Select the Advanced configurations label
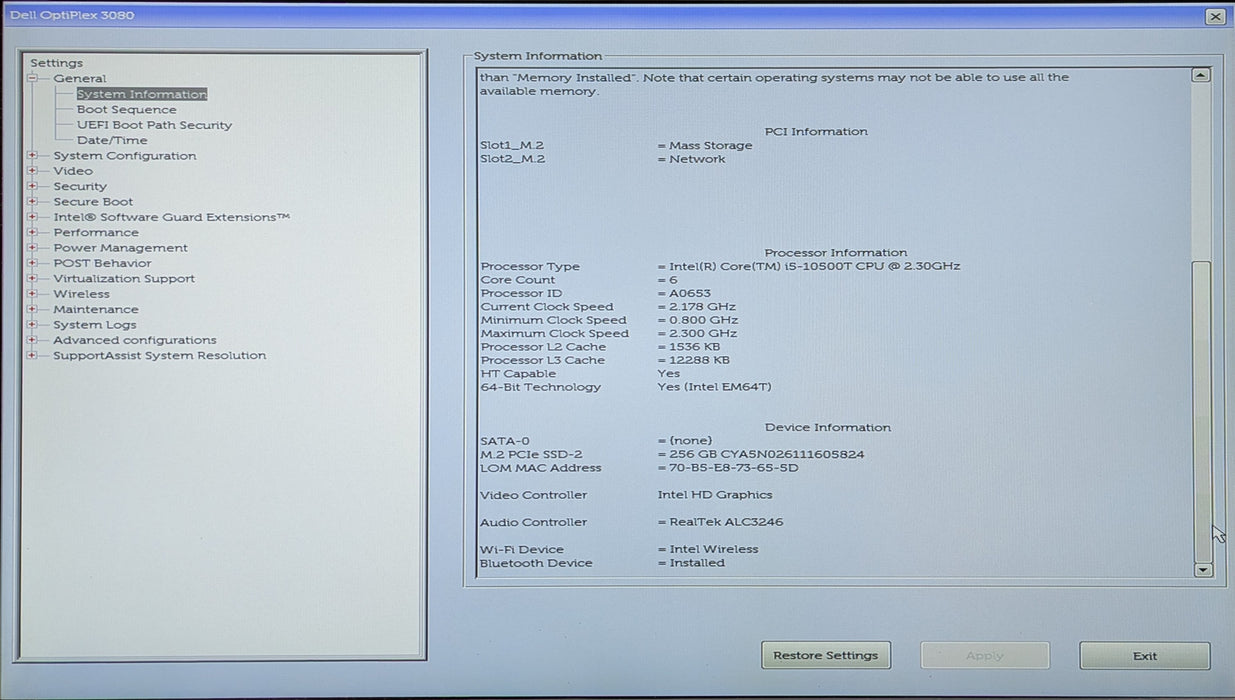This screenshot has height=700, width=1235. (x=135, y=340)
